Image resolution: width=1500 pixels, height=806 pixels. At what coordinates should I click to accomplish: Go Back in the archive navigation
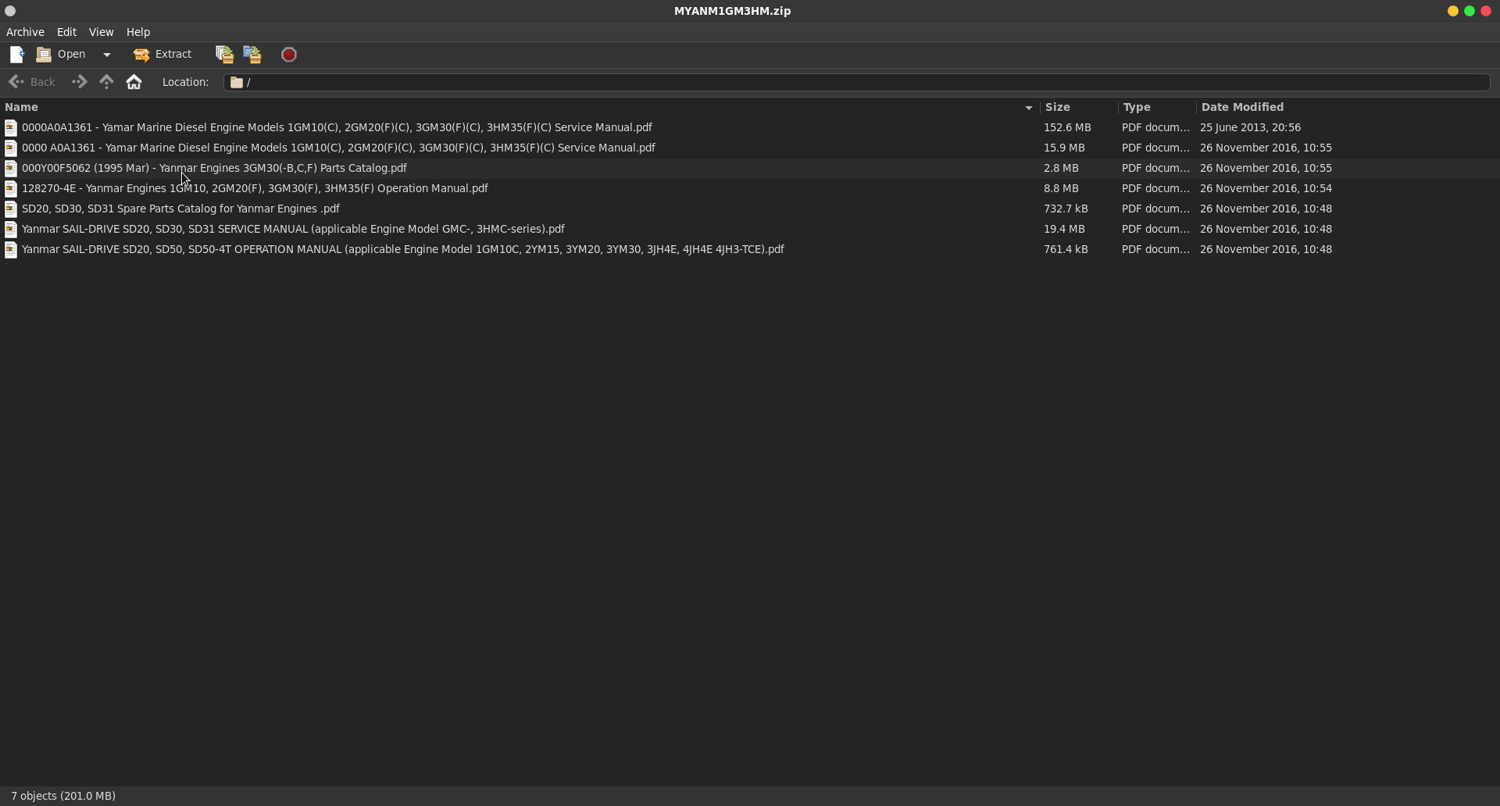32,82
